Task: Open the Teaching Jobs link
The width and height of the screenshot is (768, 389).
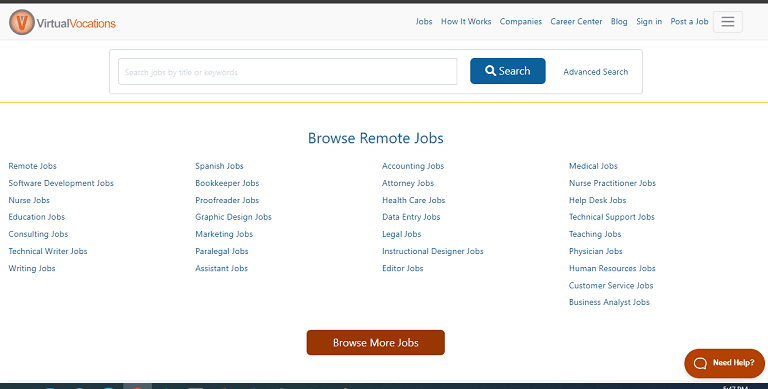Action: [595, 234]
